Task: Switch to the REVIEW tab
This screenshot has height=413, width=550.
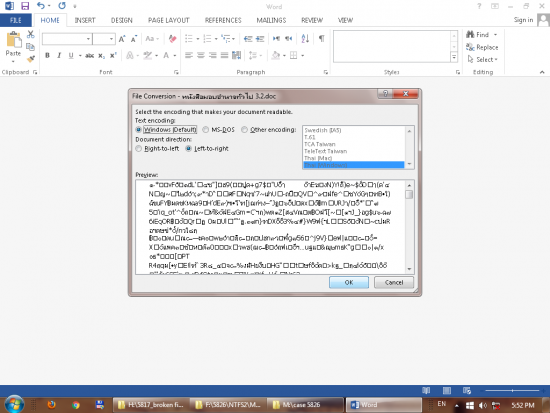Action: pos(312,20)
